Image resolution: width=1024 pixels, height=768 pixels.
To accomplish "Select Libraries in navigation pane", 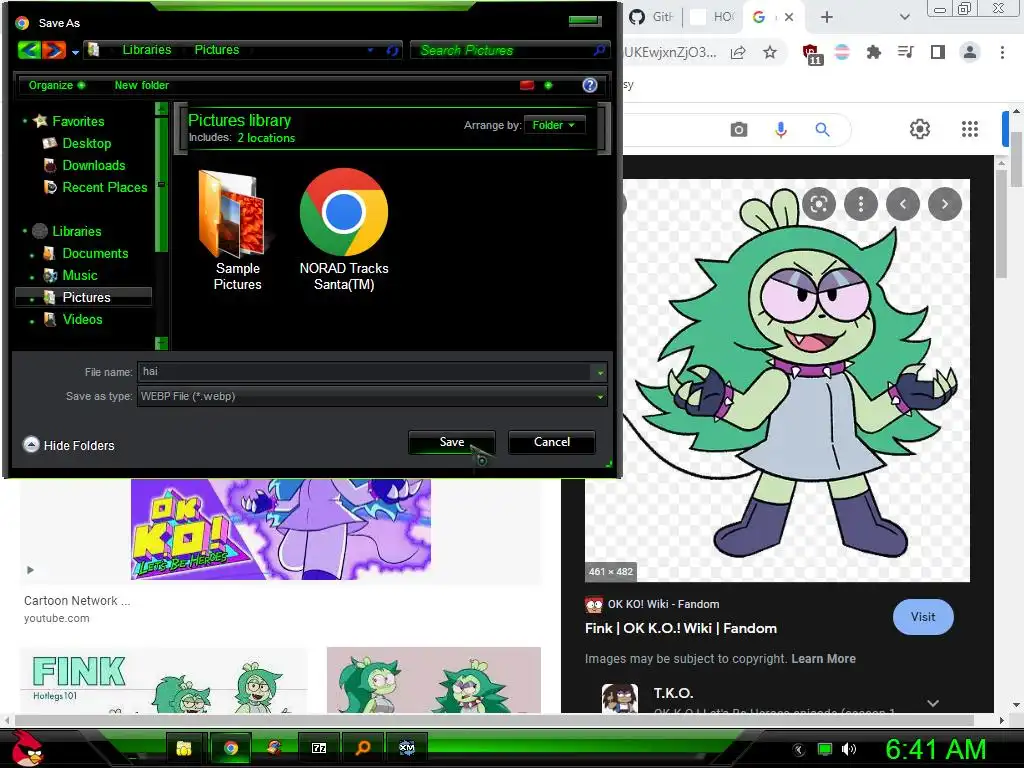I will point(76,231).
